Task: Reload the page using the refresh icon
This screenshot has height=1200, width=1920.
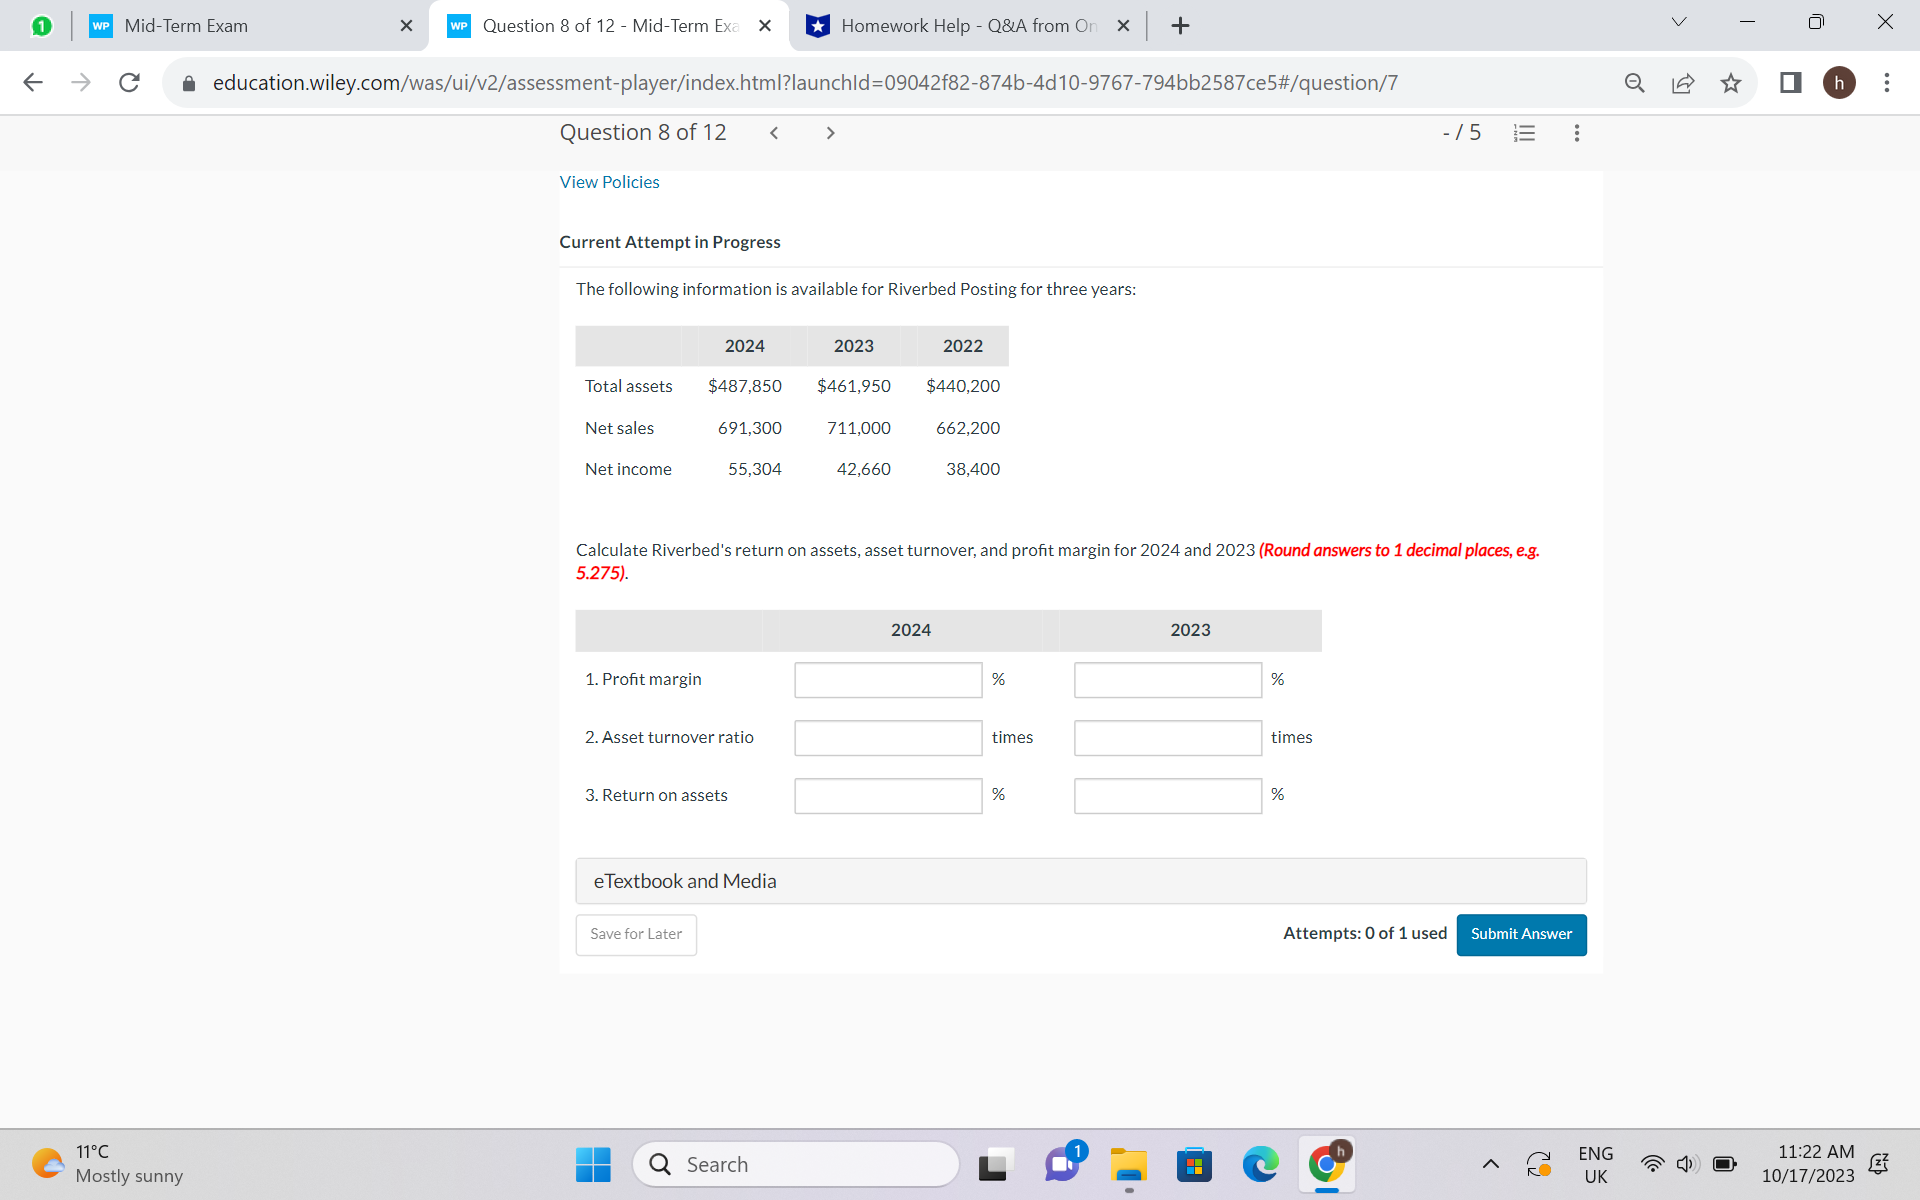Action: point(129,83)
